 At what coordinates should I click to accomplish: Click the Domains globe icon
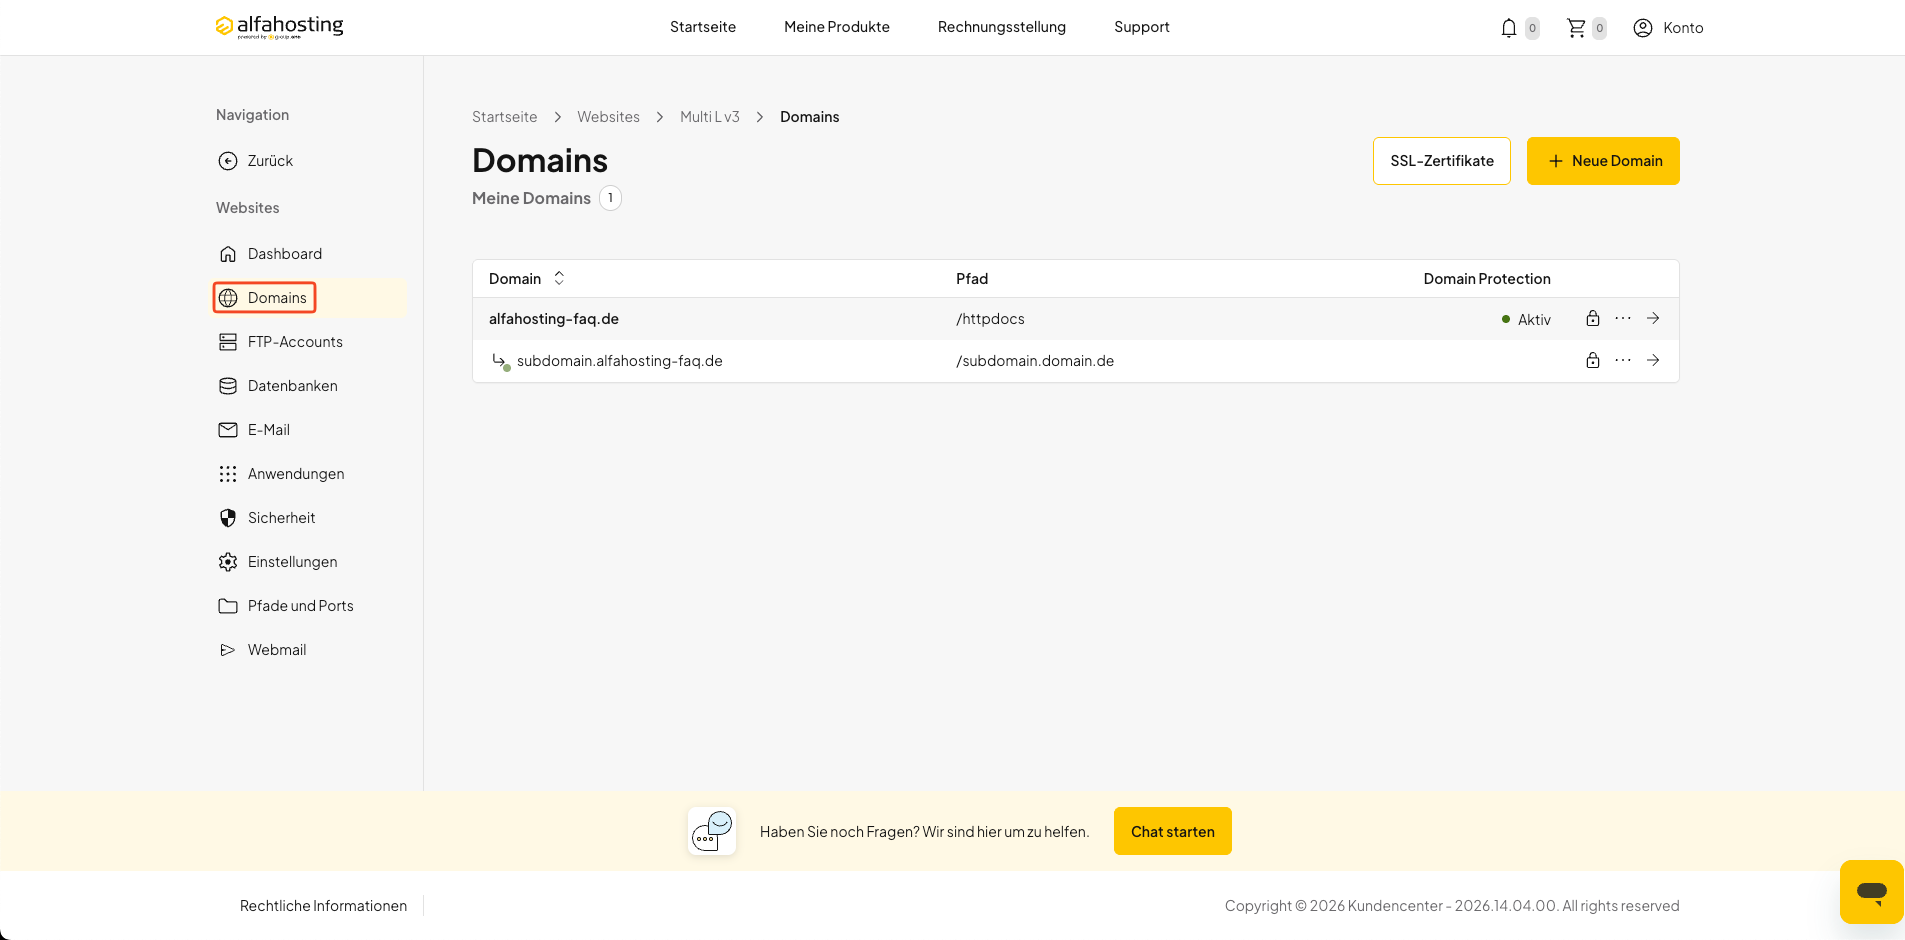(228, 298)
